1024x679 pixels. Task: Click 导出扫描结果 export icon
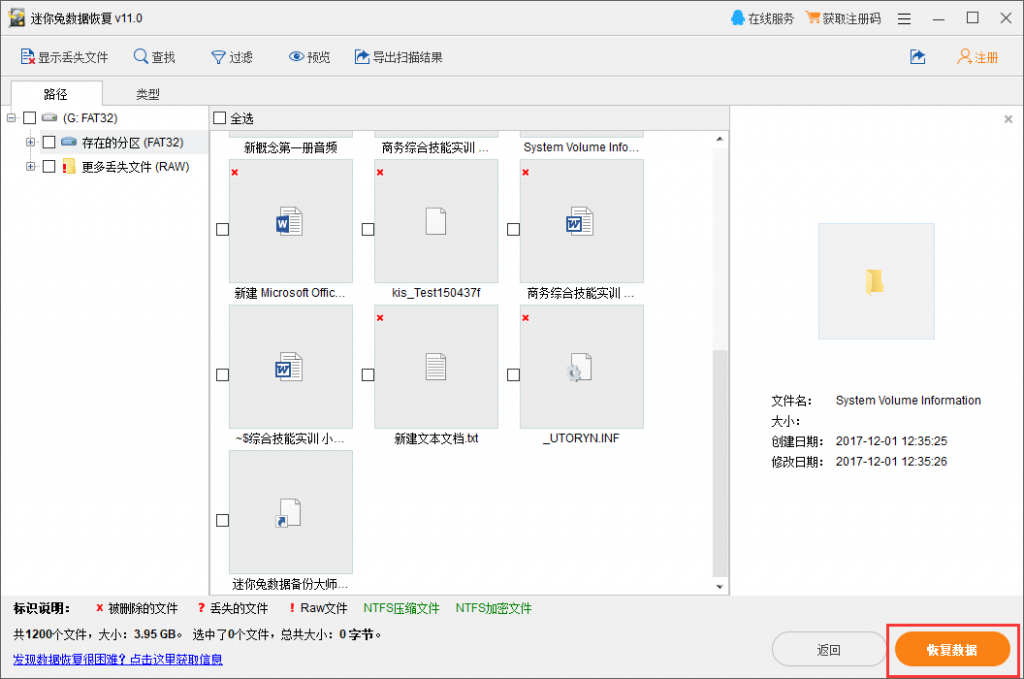coord(362,57)
